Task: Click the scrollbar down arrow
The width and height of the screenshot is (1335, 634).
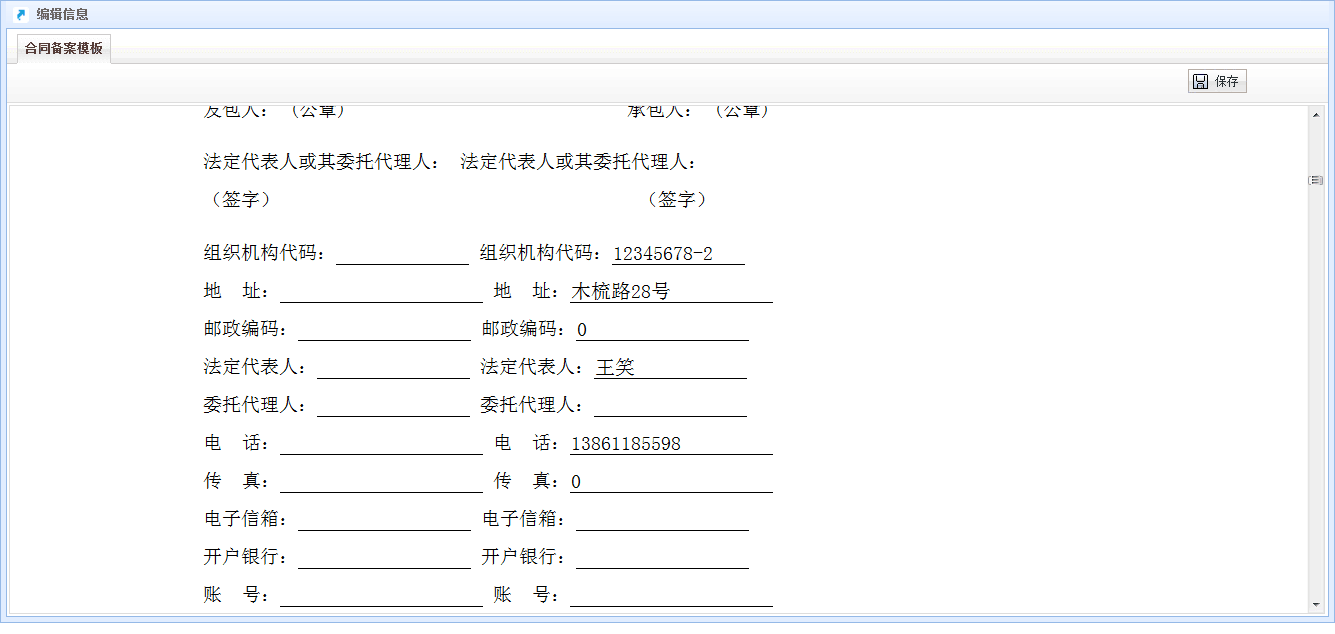Action: (x=1316, y=604)
